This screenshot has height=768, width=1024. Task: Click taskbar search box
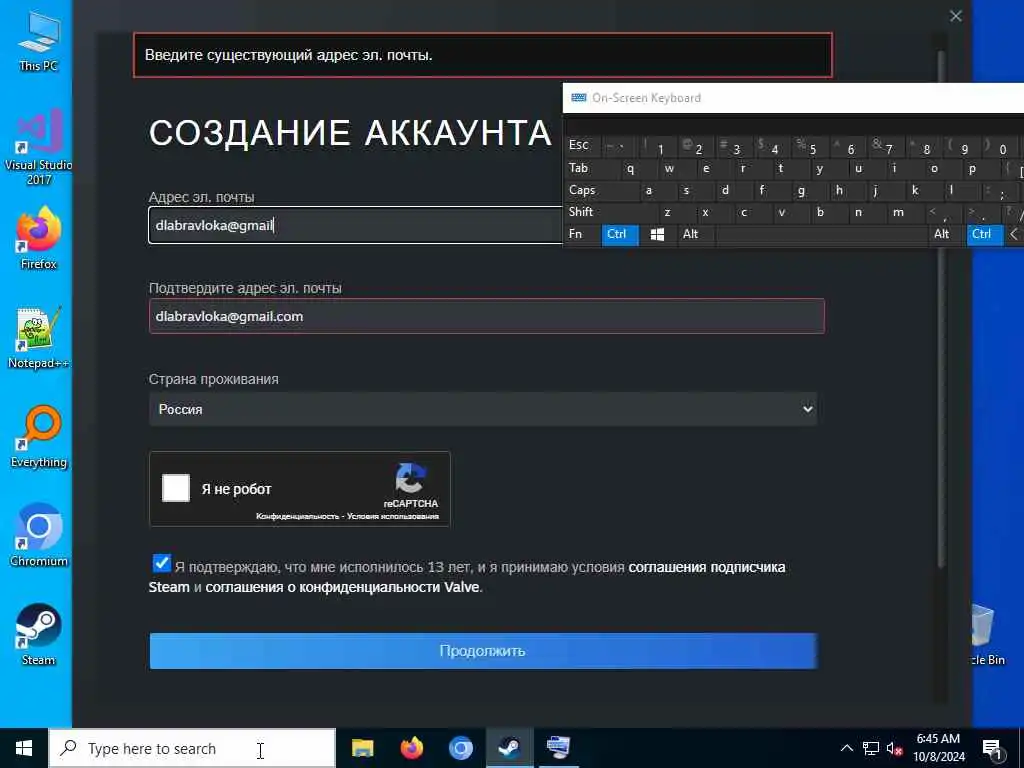click(193, 748)
